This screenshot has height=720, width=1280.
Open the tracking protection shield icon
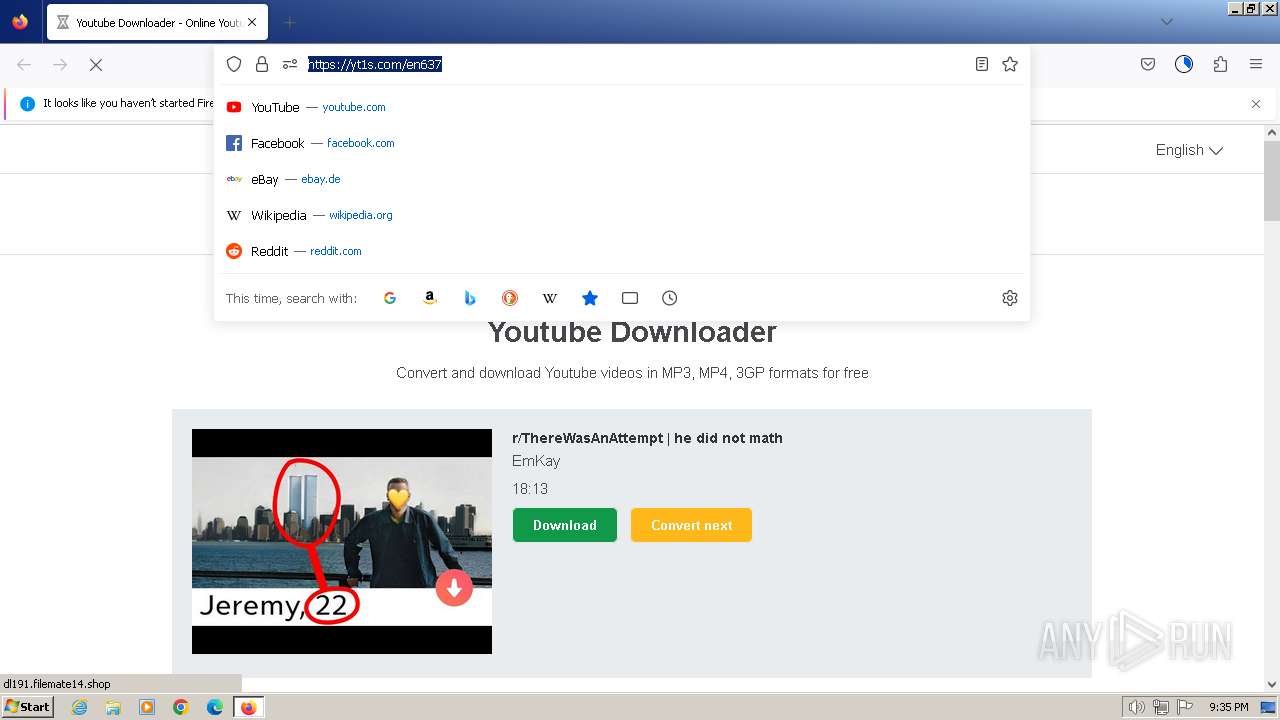pos(234,64)
